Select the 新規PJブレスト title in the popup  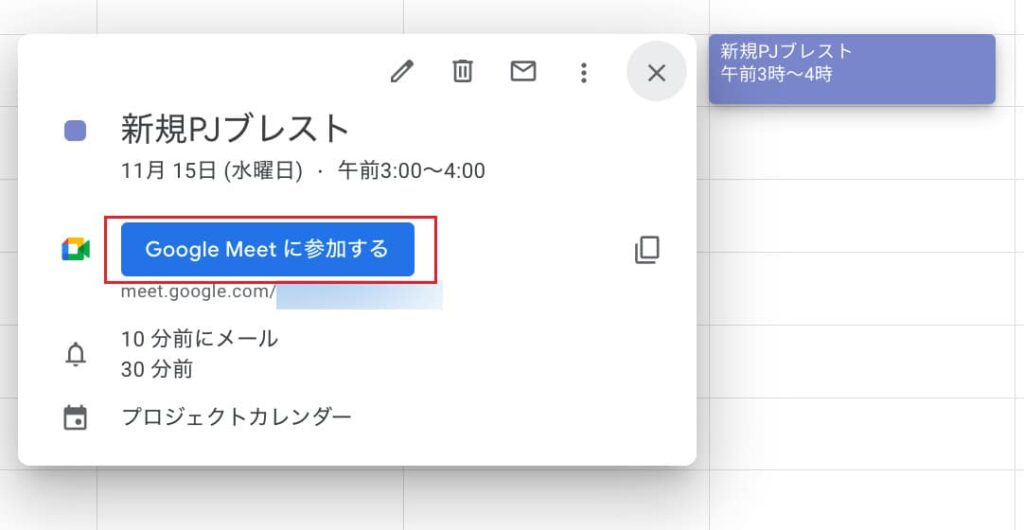coord(235,129)
